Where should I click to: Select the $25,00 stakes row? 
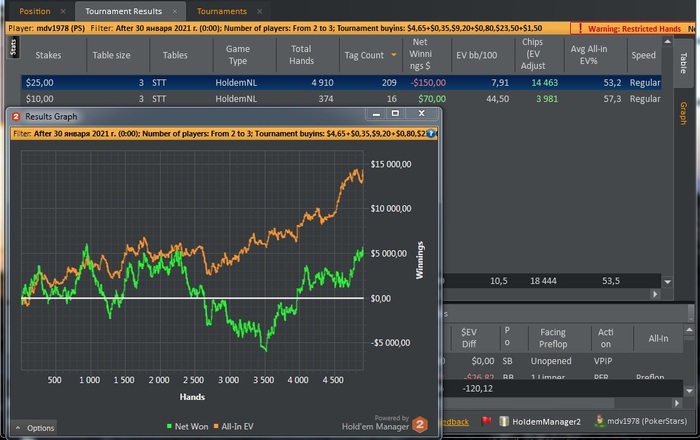[341, 83]
